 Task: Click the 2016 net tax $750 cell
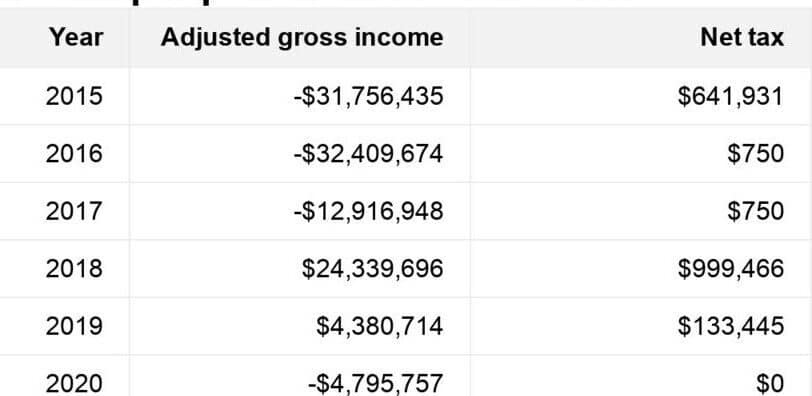[x=756, y=154]
